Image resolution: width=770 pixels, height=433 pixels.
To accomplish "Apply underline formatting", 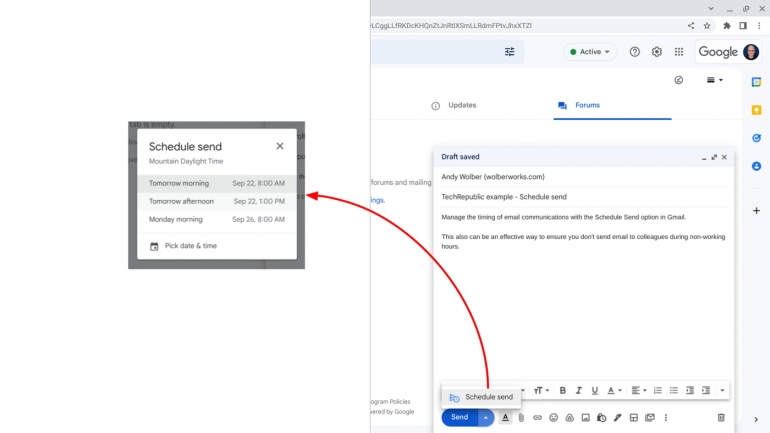I will tap(595, 390).
